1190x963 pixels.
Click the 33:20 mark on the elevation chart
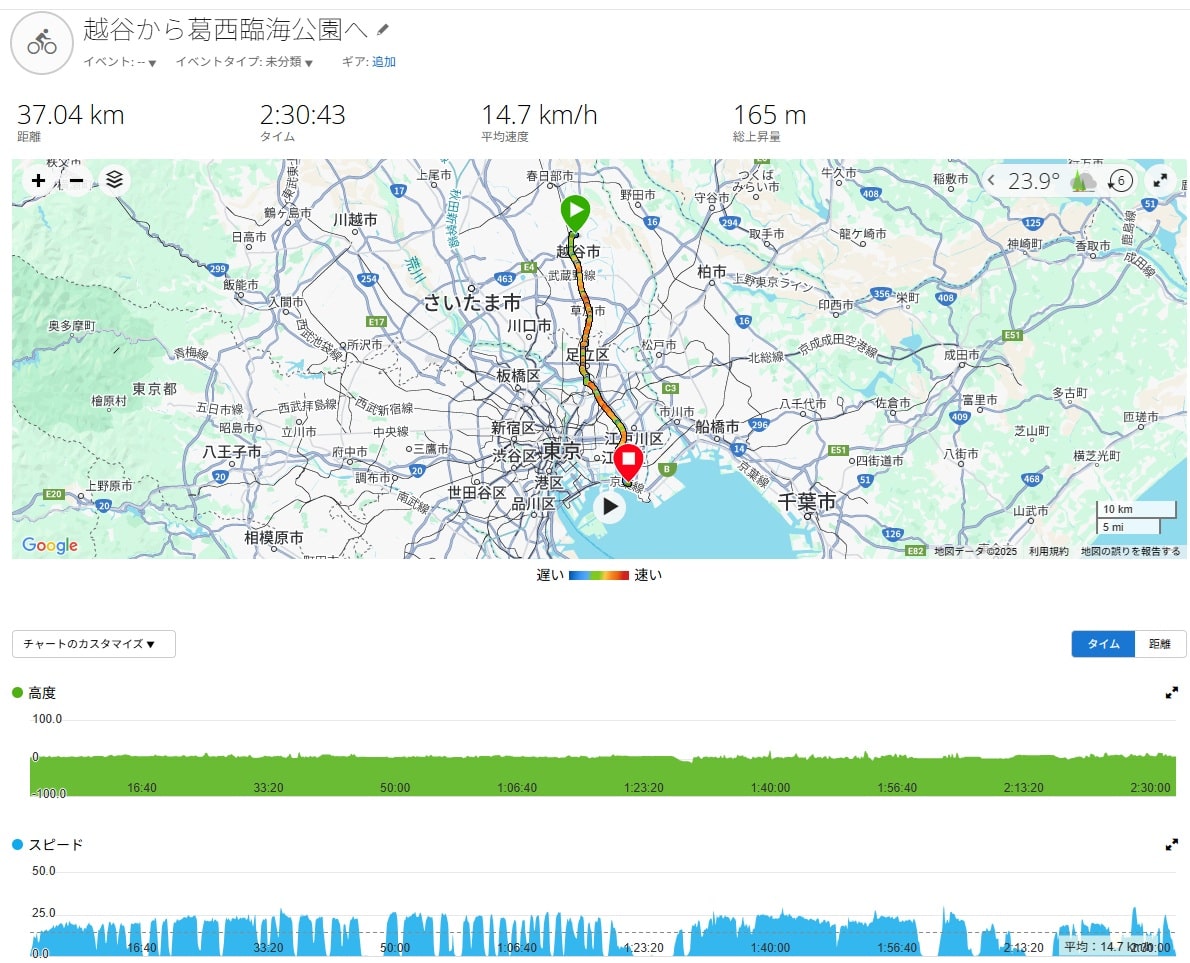click(268, 788)
